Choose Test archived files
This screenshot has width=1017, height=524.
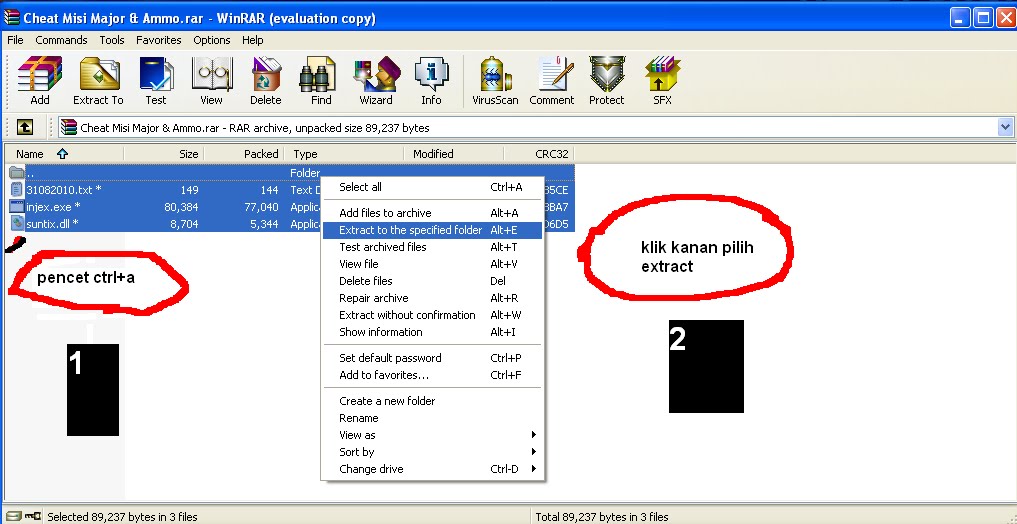(432, 247)
